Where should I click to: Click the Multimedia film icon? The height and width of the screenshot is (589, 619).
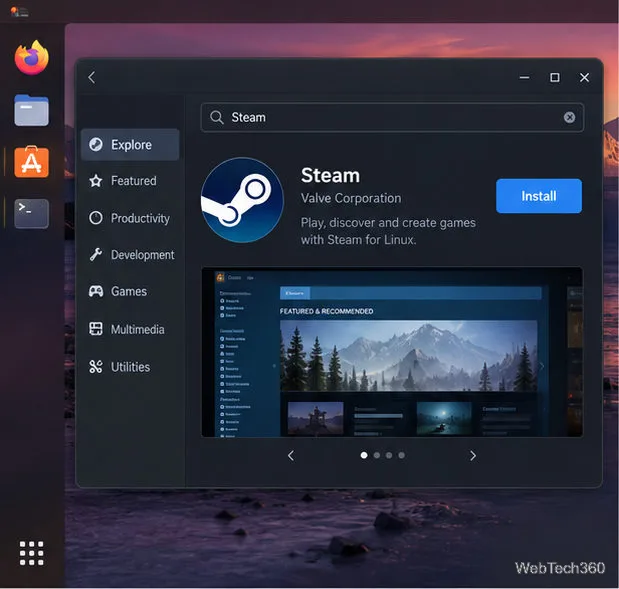(x=96, y=329)
